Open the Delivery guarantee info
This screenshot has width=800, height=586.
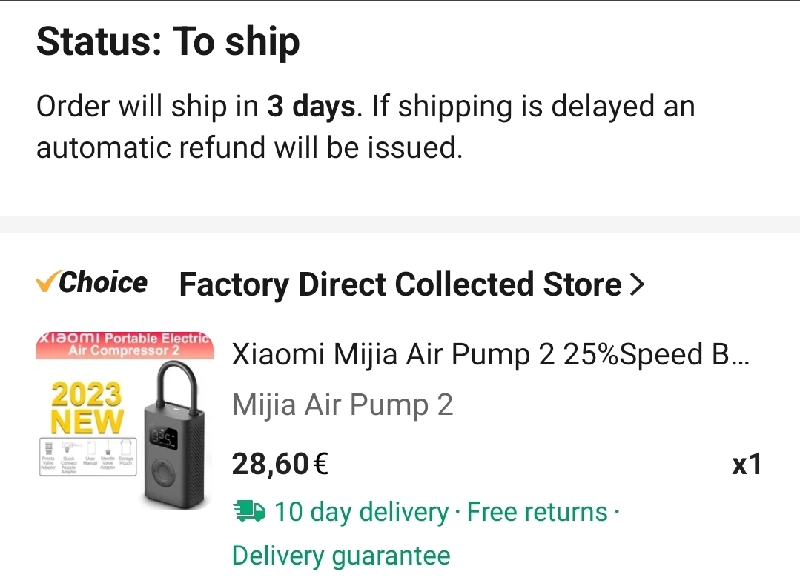(x=341, y=555)
